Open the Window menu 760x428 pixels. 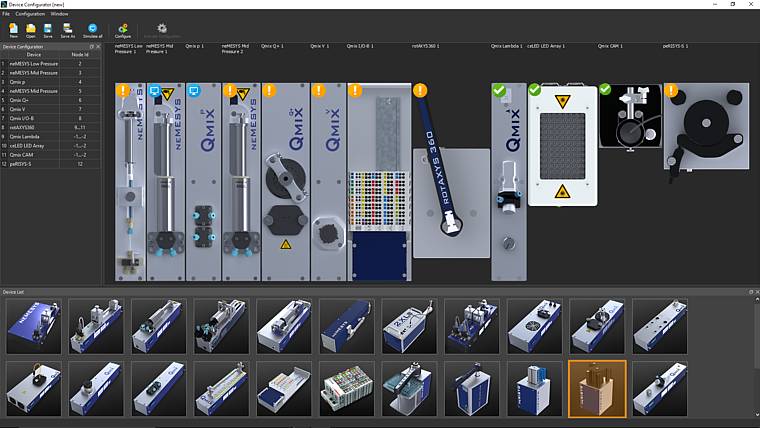(x=60, y=14)
